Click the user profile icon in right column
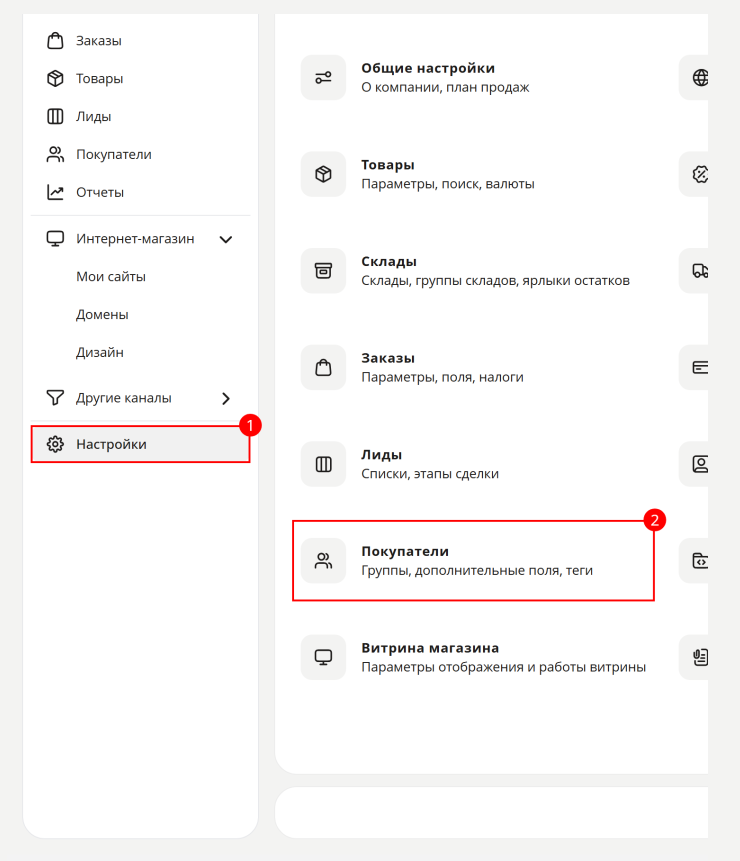The height and width of the screenshot is (861, 740). 699,464
